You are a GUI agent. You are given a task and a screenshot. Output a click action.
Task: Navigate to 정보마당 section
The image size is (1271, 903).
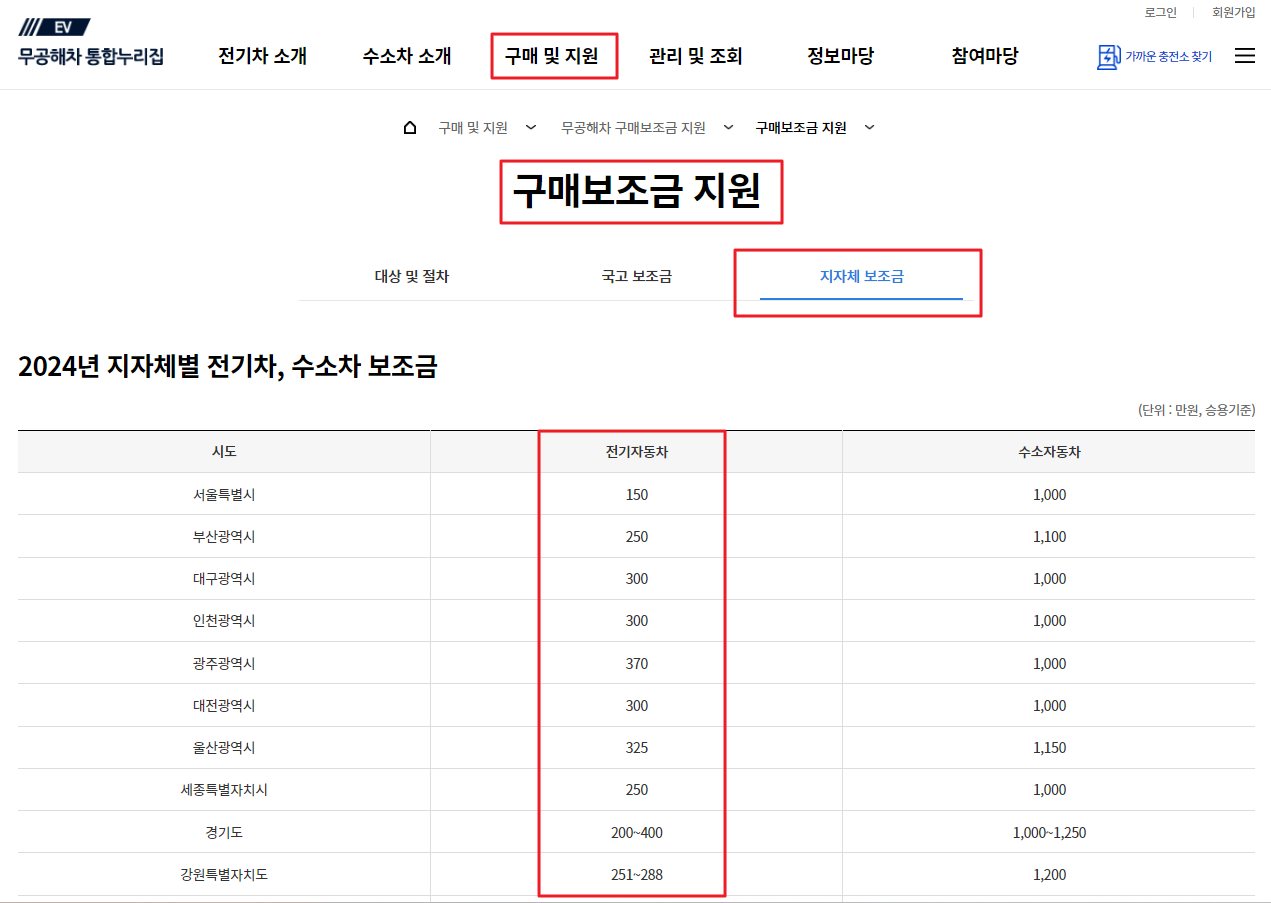tap(840, 57)
